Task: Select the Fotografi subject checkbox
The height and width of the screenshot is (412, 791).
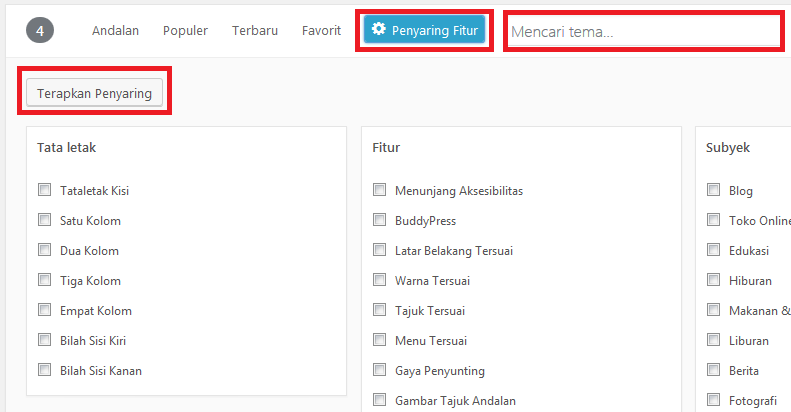Action: click(x=713, y=399)
